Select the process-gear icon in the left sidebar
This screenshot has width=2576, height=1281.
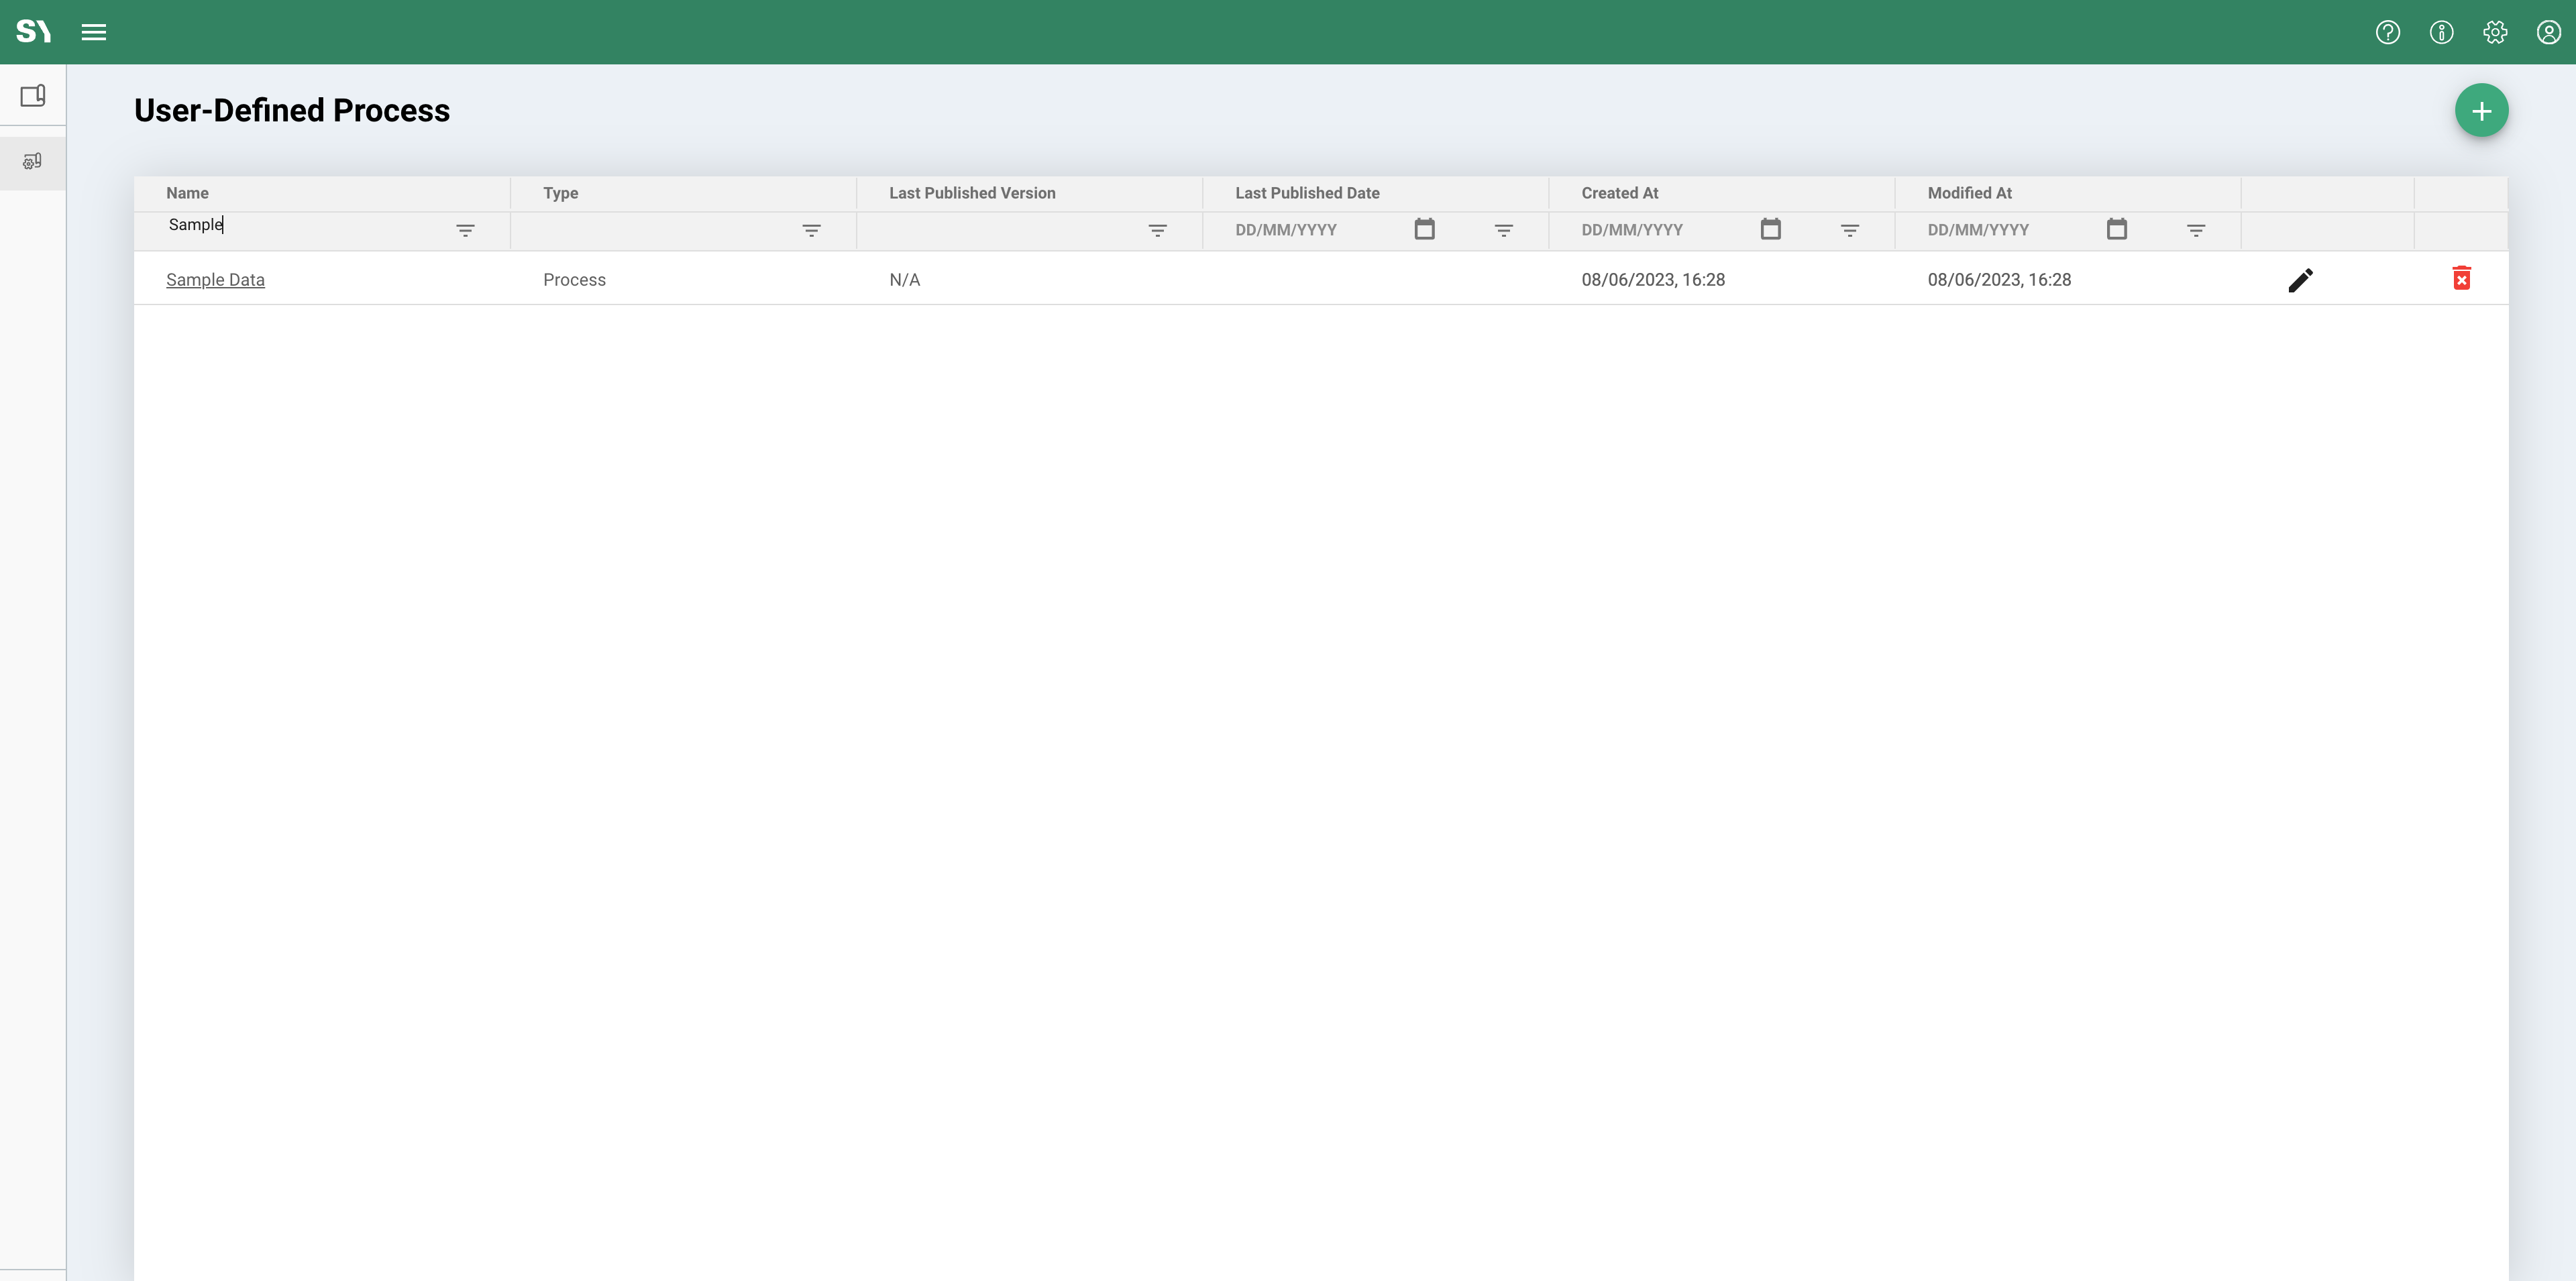pyautogui.click(x=33, y=160)
